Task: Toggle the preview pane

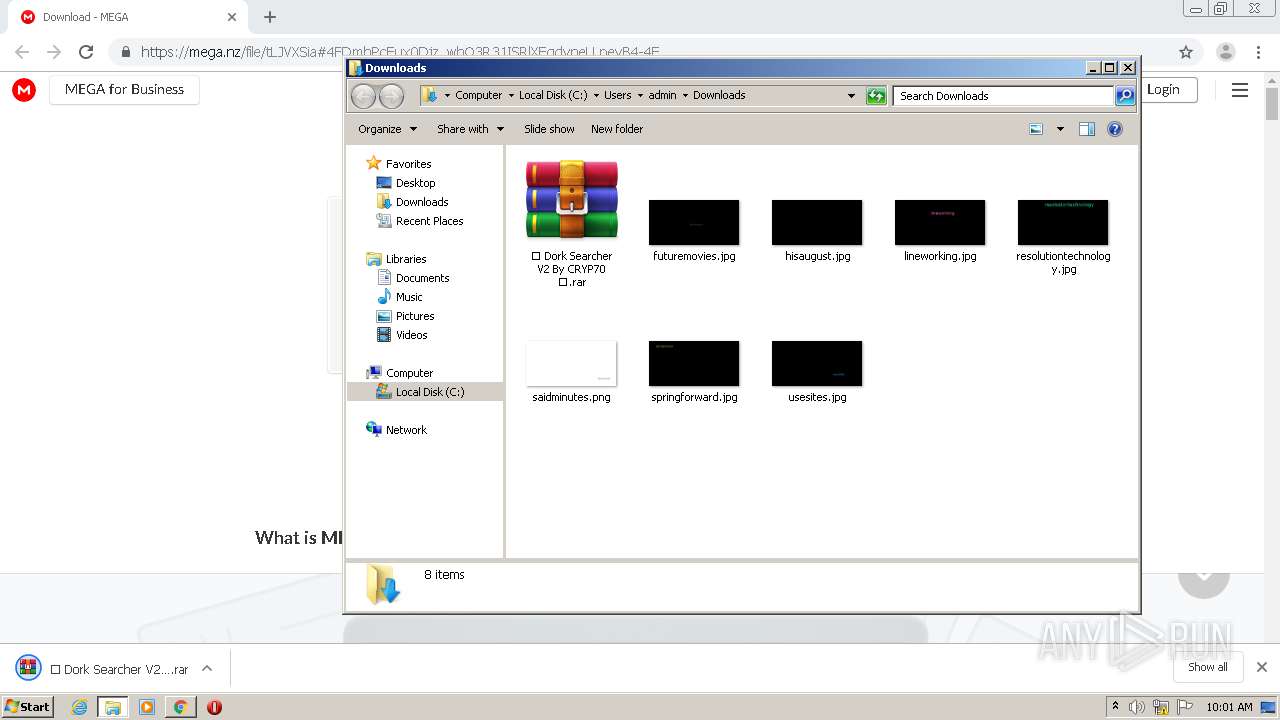Action: pos(1087,129)
